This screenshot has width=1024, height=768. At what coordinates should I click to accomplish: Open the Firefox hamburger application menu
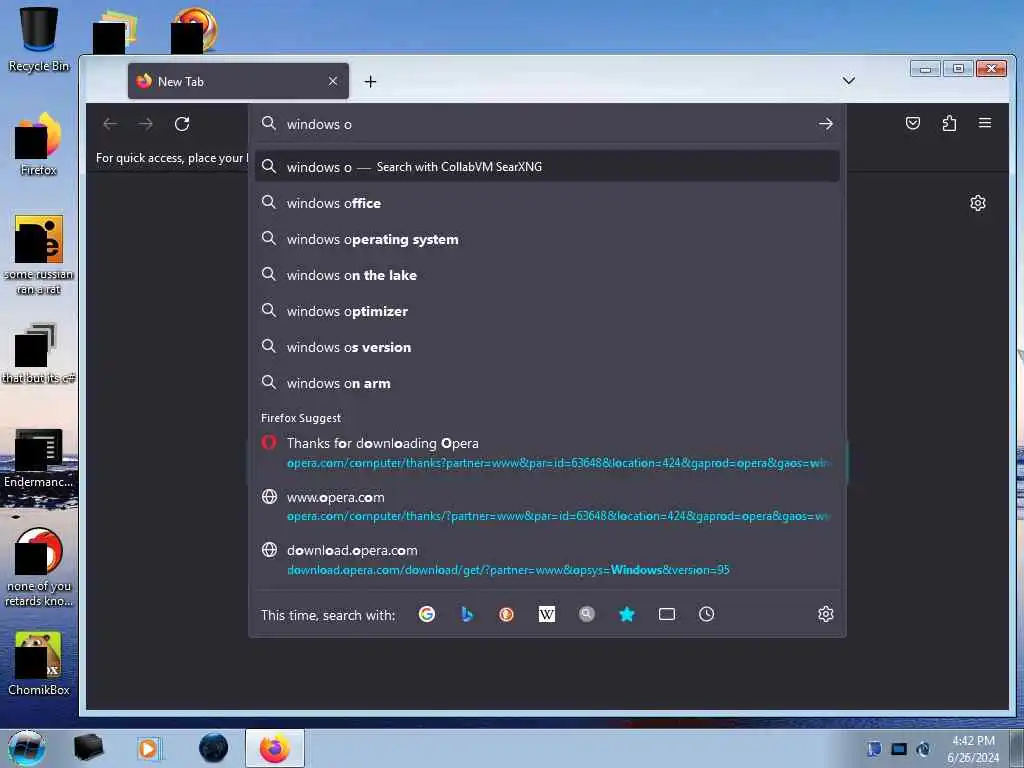coord(985,122)
